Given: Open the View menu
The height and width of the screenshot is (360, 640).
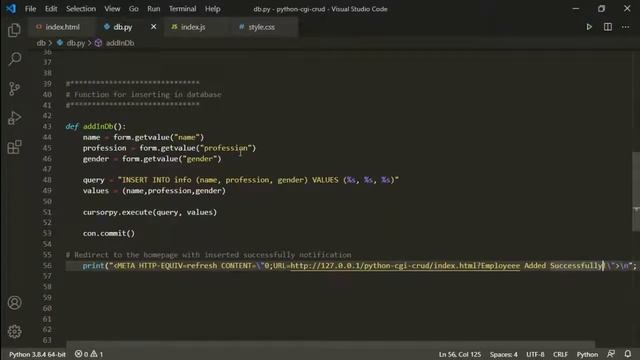Looking at the screenshot, I should pos(112,9).
